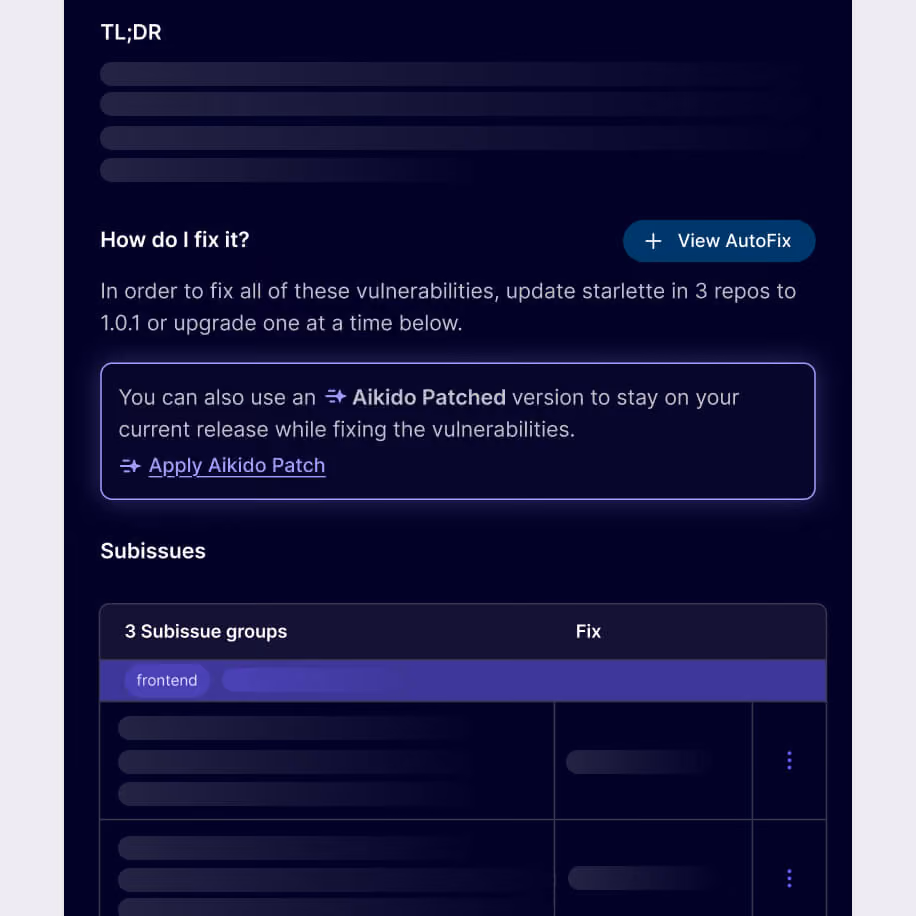Click the plus icon in View AutoFix
Image resolution: width=916 pixels, height=916 pixels.
tap(653, 241)
